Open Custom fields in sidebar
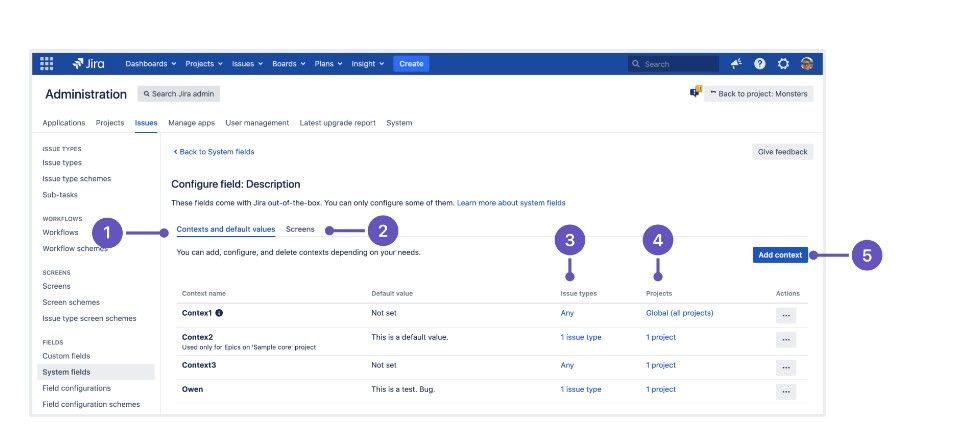This screenshot has height=433, width=964. click(66, 356)
